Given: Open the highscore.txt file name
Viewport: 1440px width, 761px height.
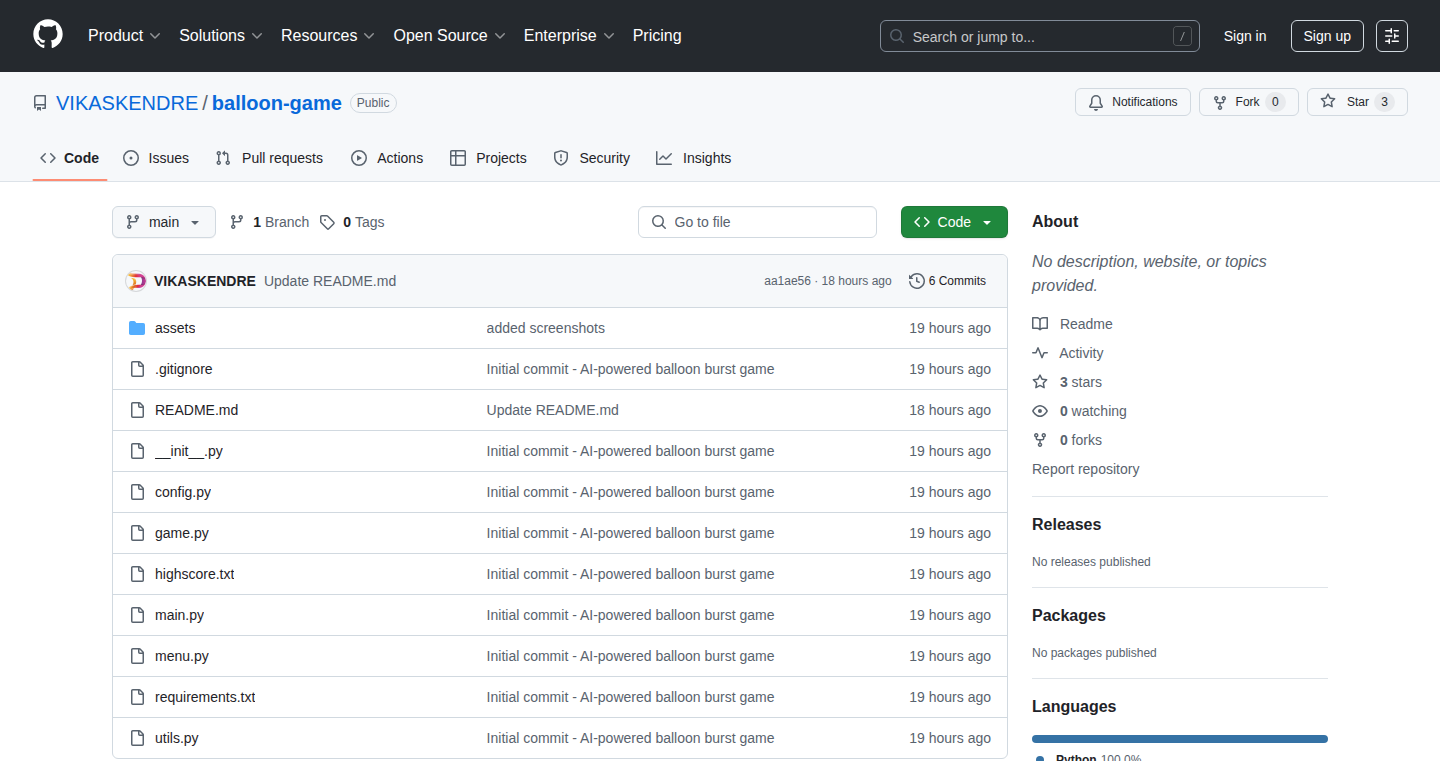Looking at the screenshot, I should (195, 574).
